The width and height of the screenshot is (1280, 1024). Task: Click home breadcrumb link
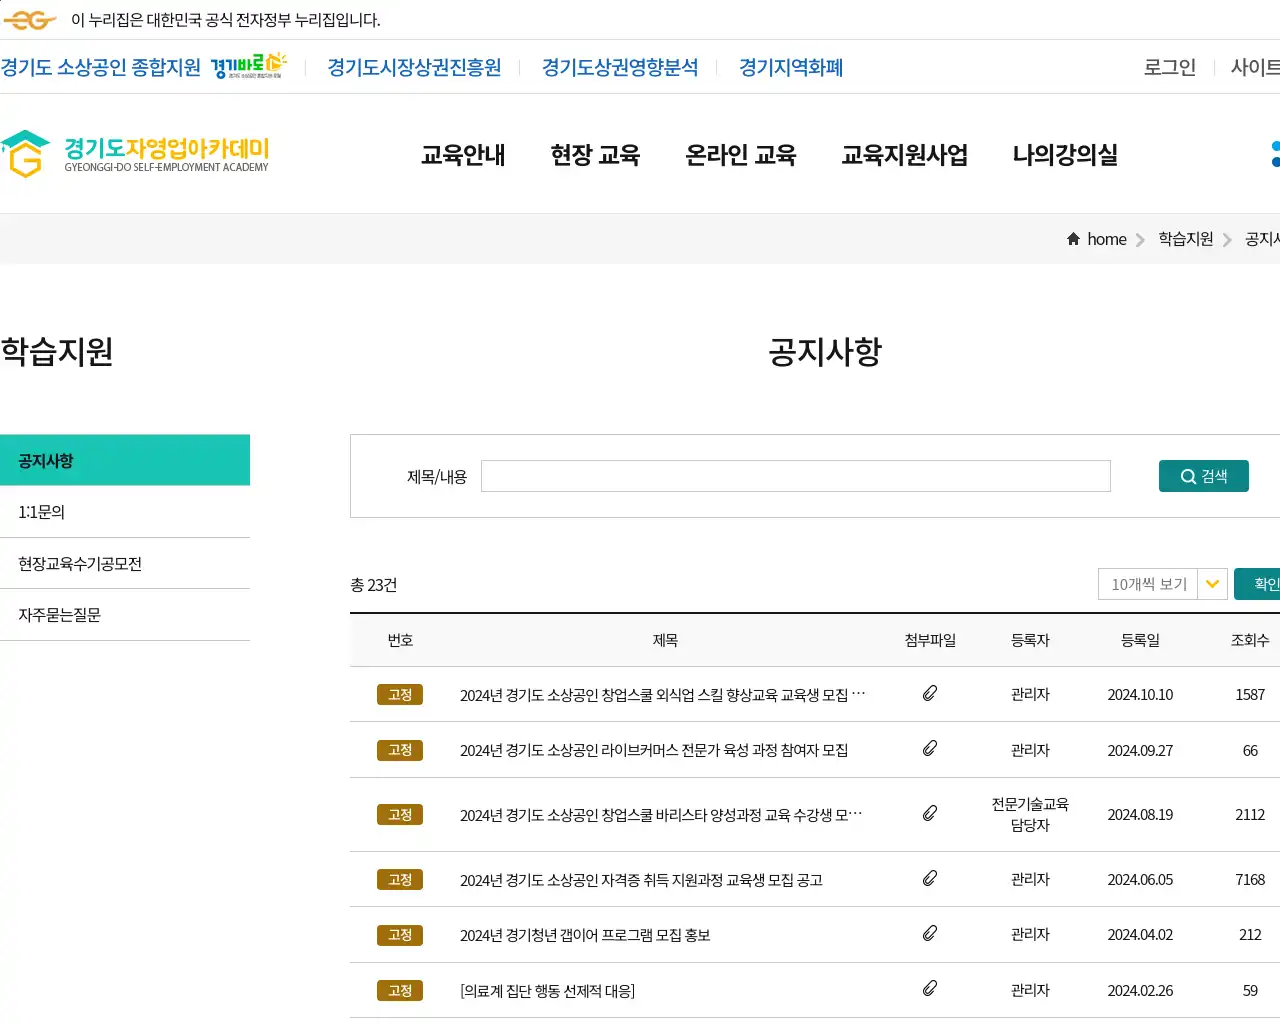pyautogui.click(x=1107, y=239)
